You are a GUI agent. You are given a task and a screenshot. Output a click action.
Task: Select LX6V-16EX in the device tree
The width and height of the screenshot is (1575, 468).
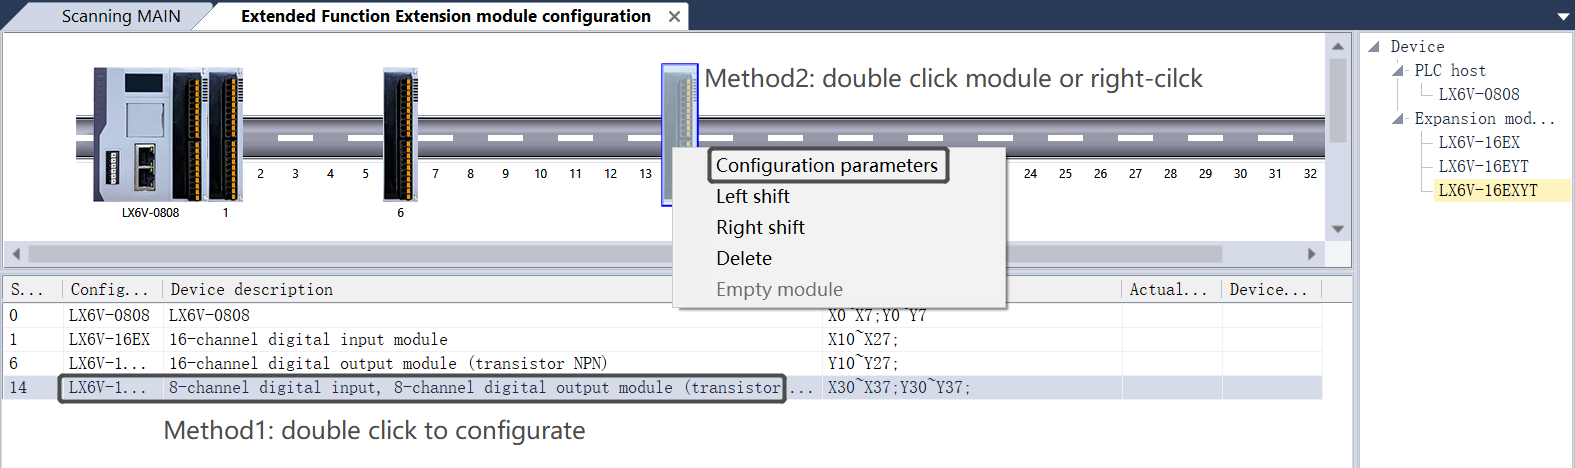[x=1479, y=143]
